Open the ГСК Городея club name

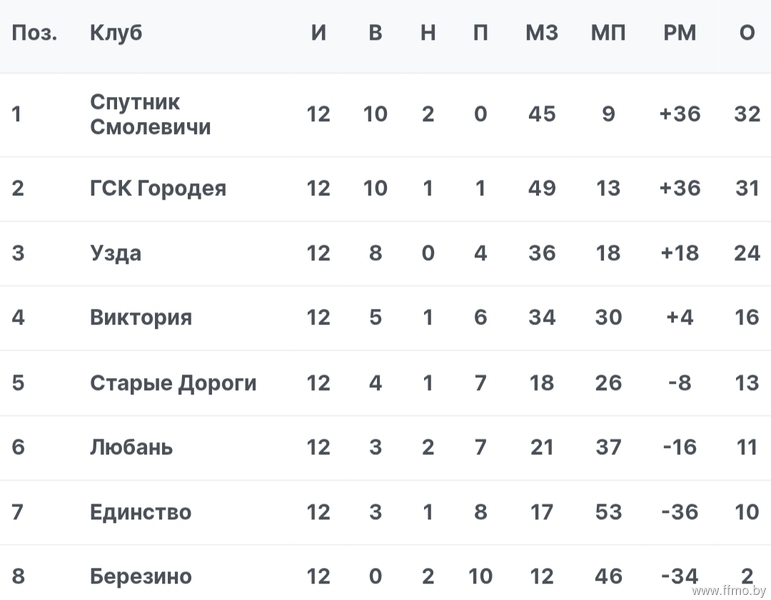pos(158,188)
